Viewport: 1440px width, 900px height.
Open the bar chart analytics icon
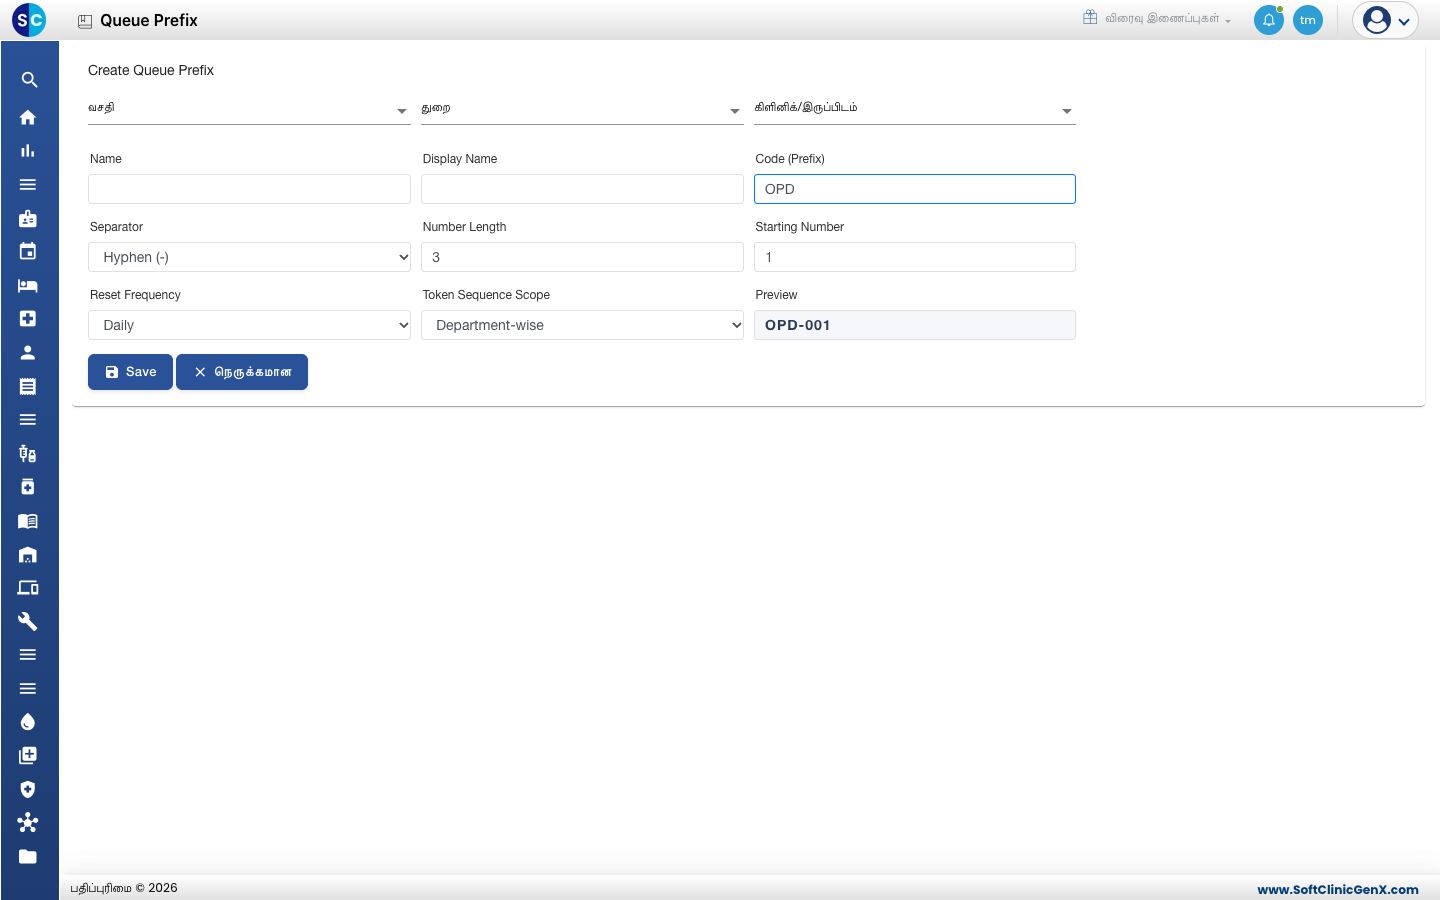coord(28,151)
